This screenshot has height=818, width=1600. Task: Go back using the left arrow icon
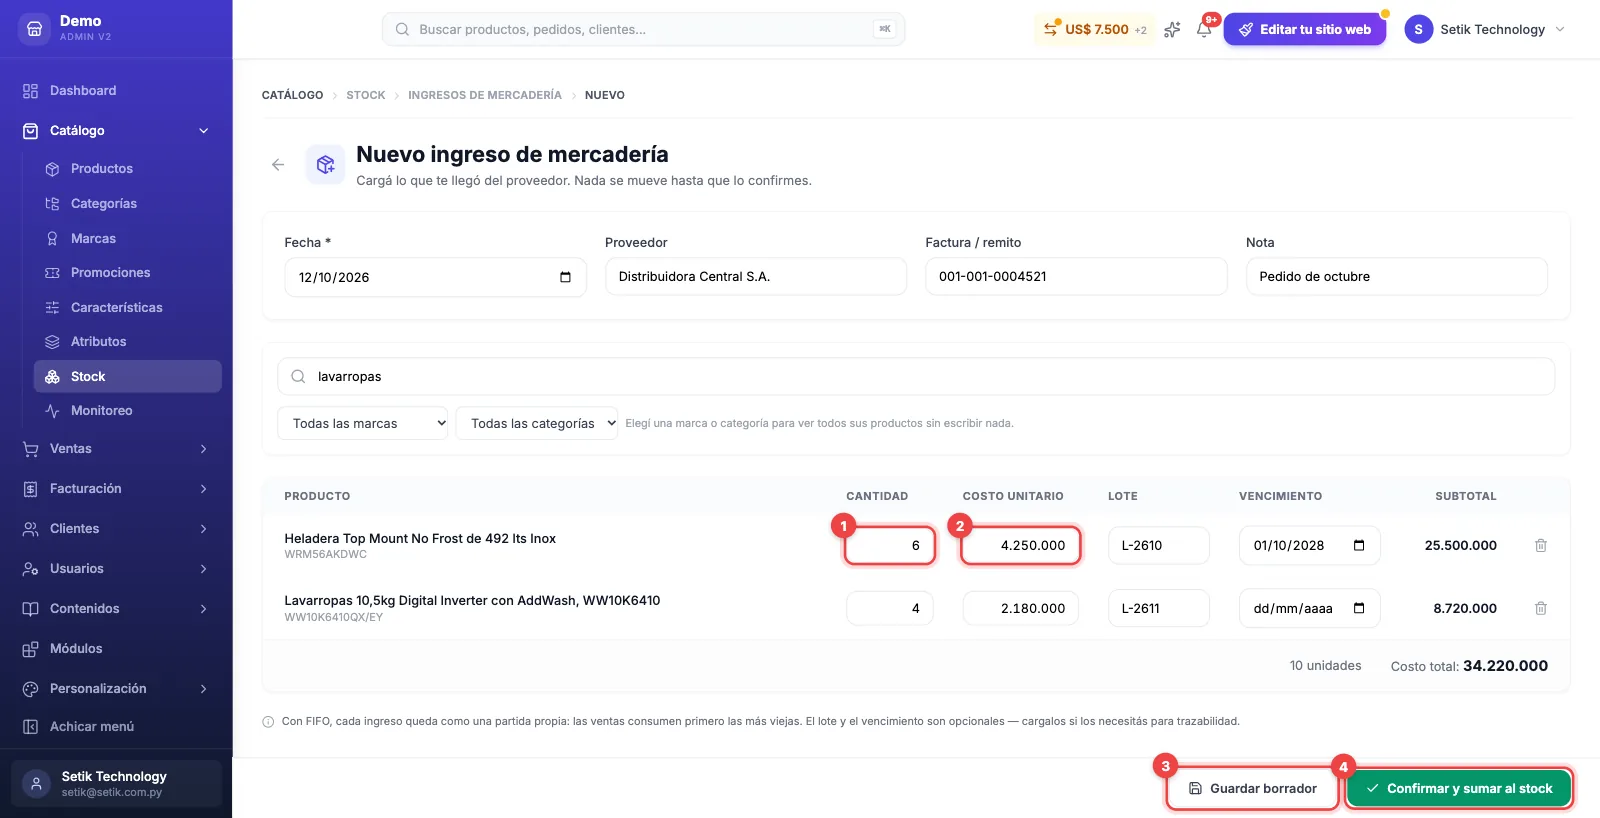click(x=278, y=165)
